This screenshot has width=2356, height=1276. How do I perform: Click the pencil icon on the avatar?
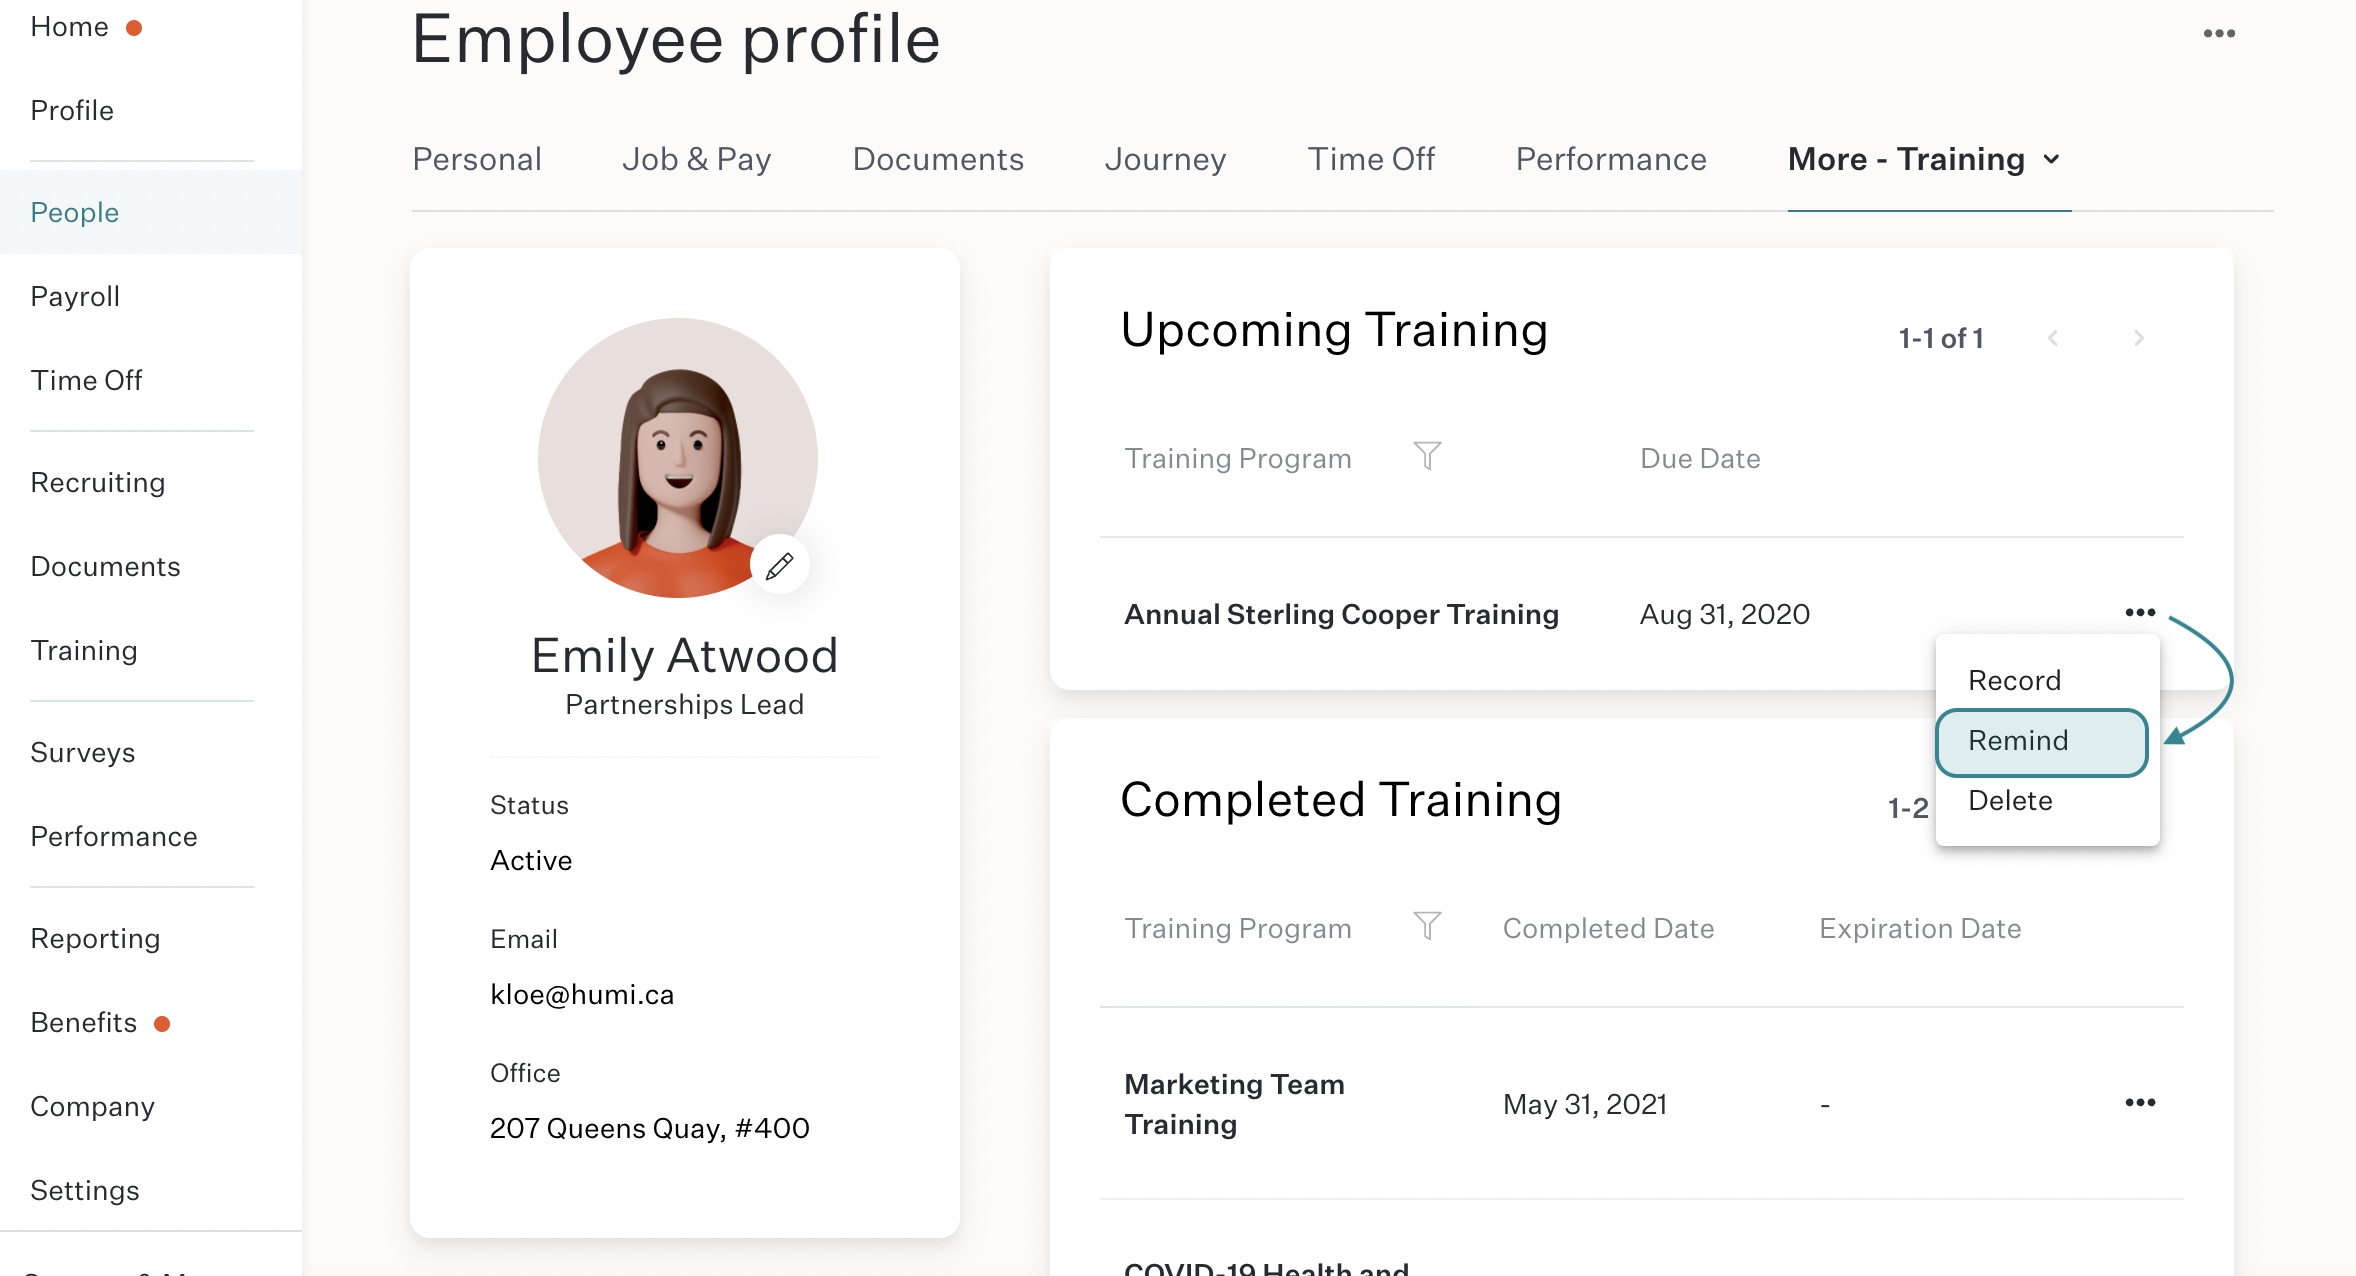coord(780,566)
